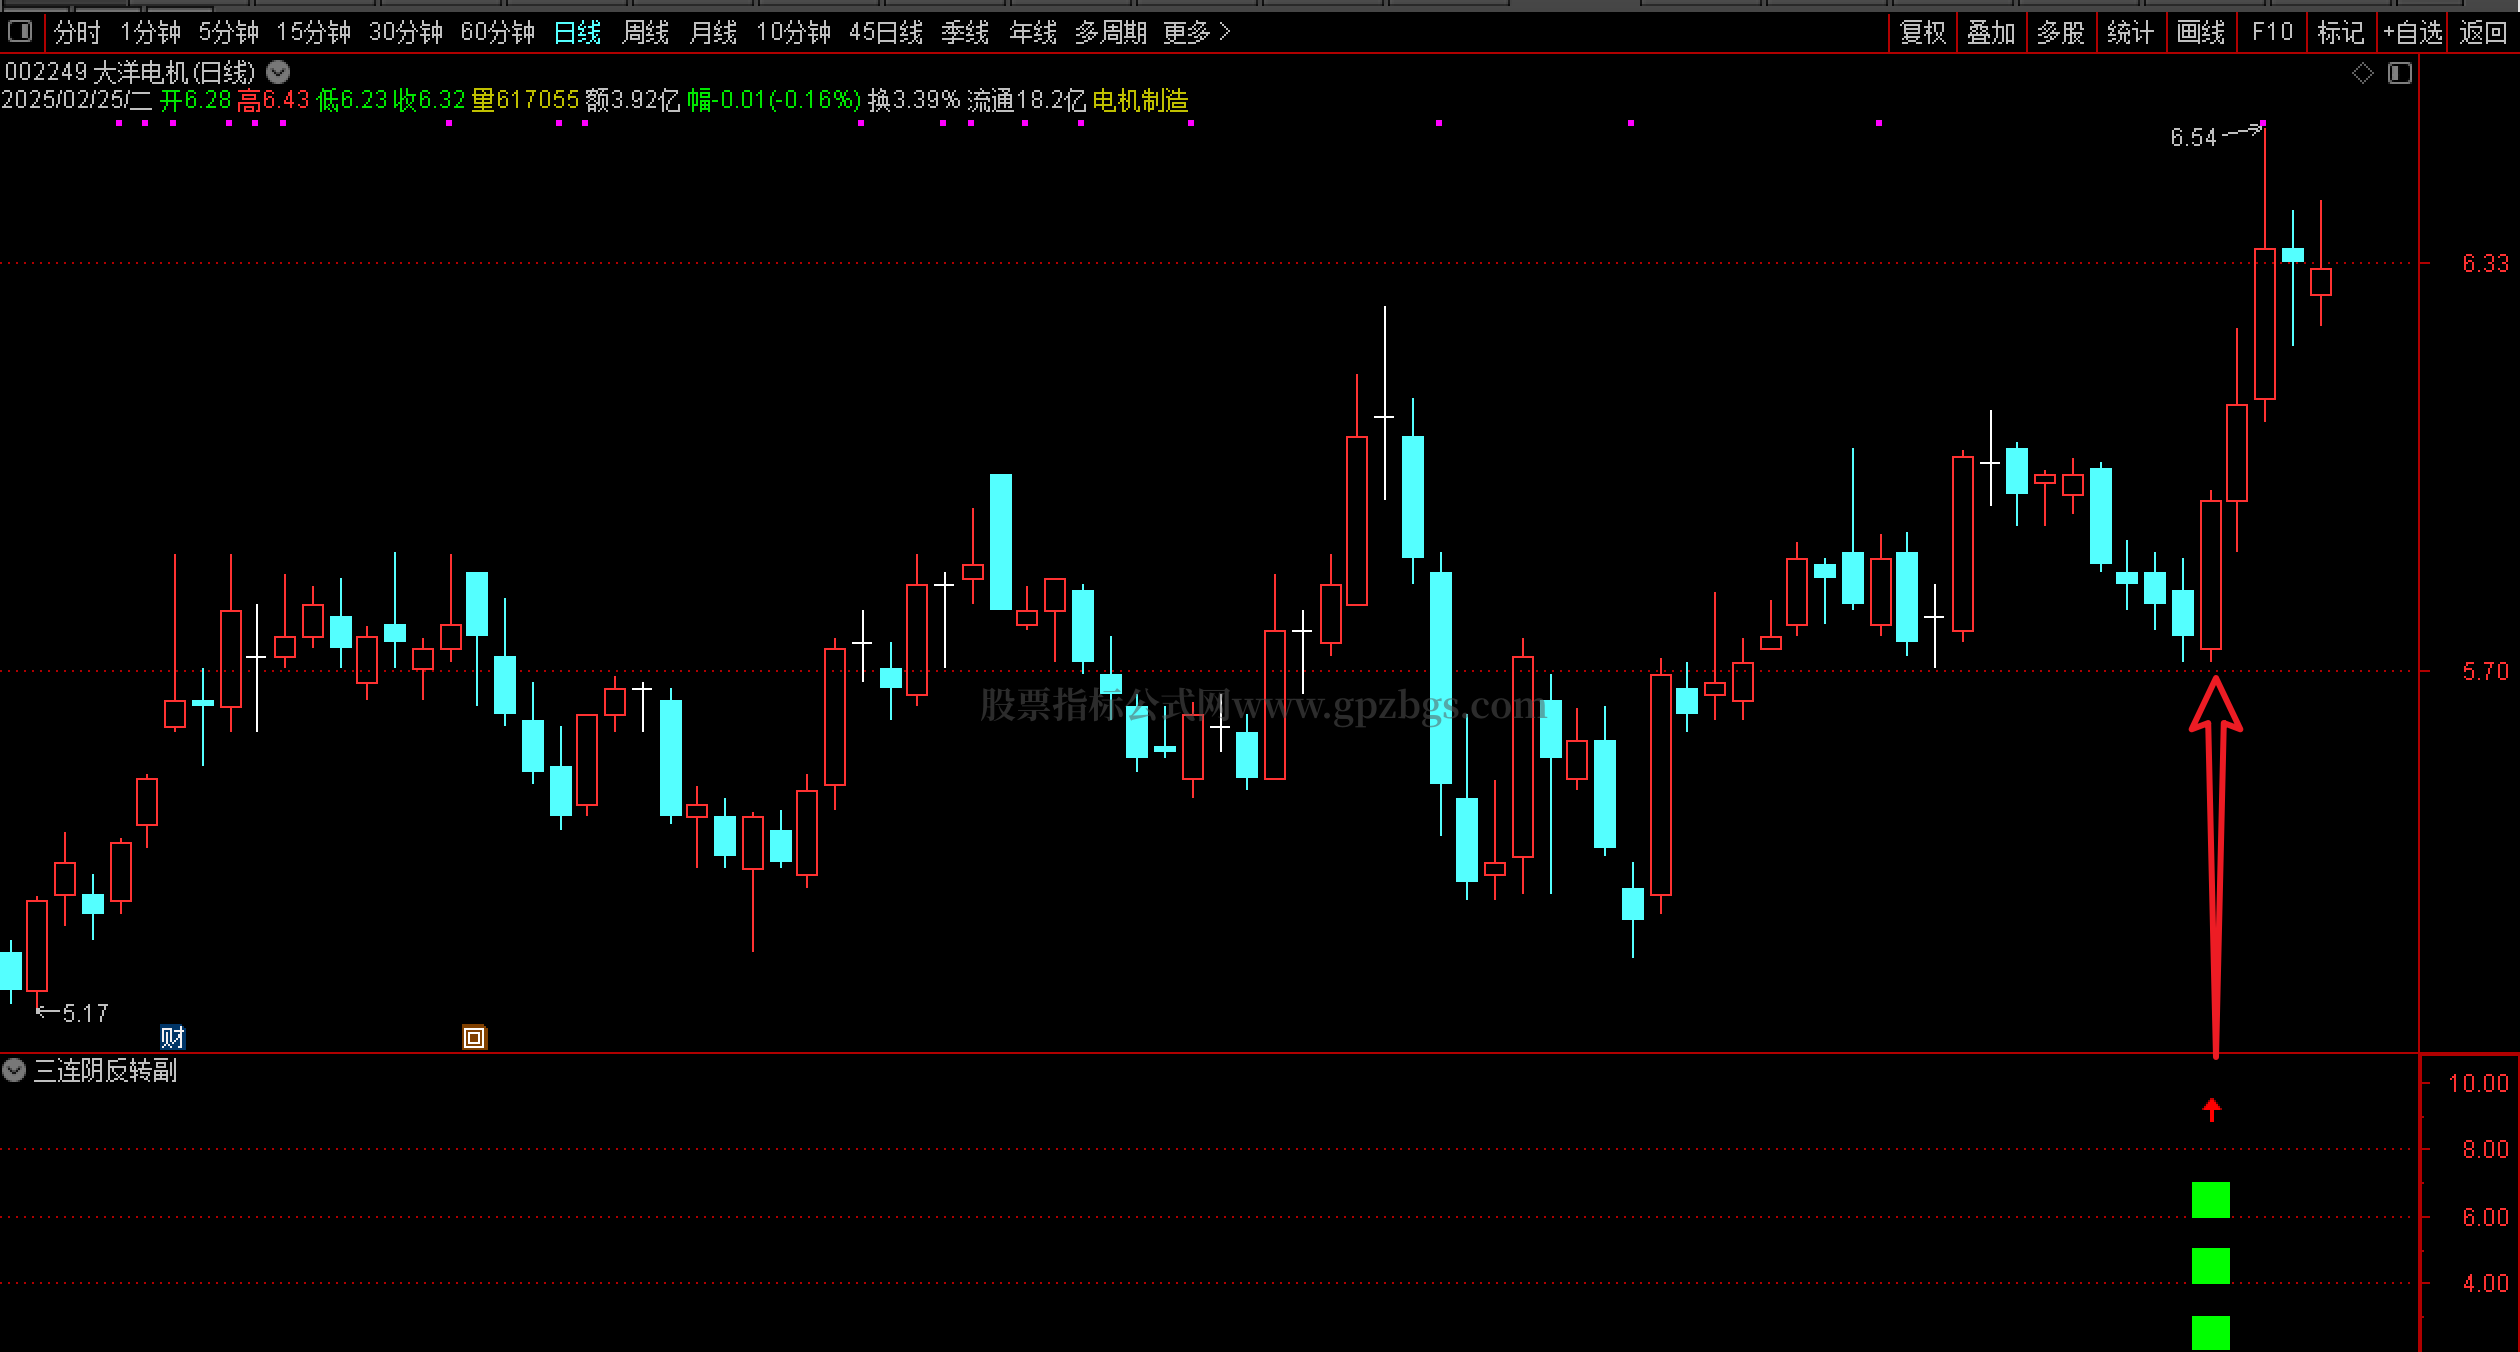The image size is (2520, 1352).
Task: Add stock via +自选 button
Action: click(x=2411, y=33)
